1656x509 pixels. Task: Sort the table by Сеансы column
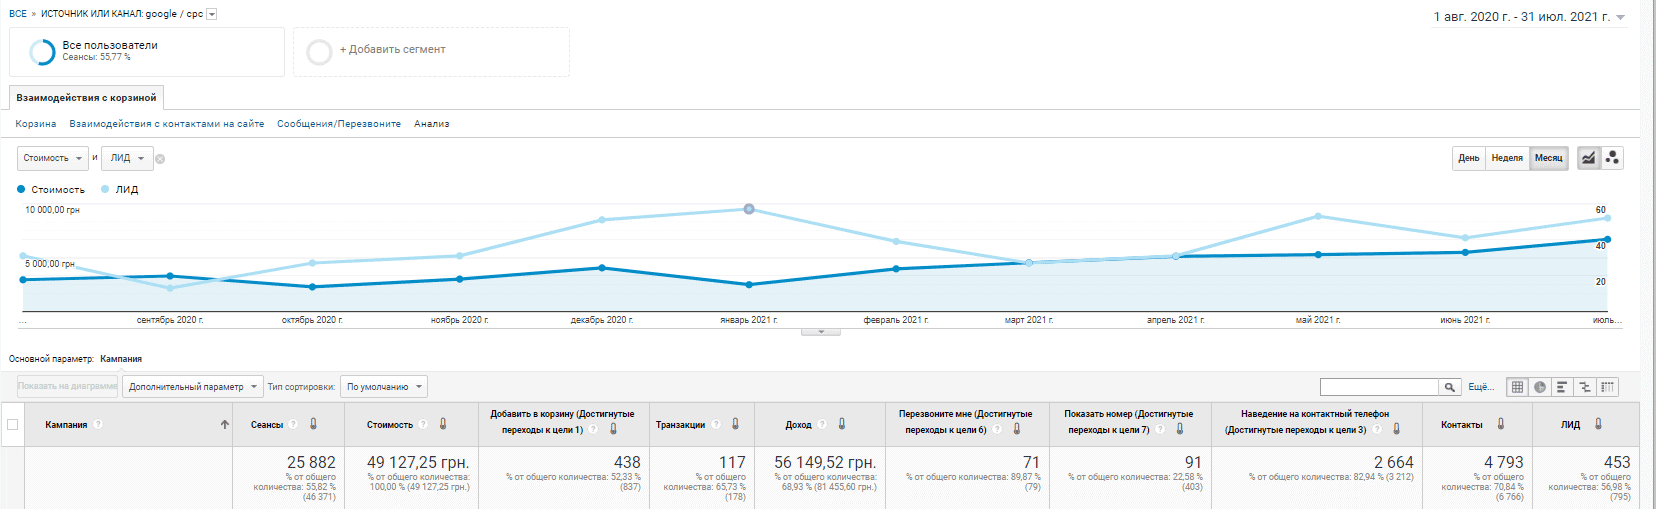(267, 425)
